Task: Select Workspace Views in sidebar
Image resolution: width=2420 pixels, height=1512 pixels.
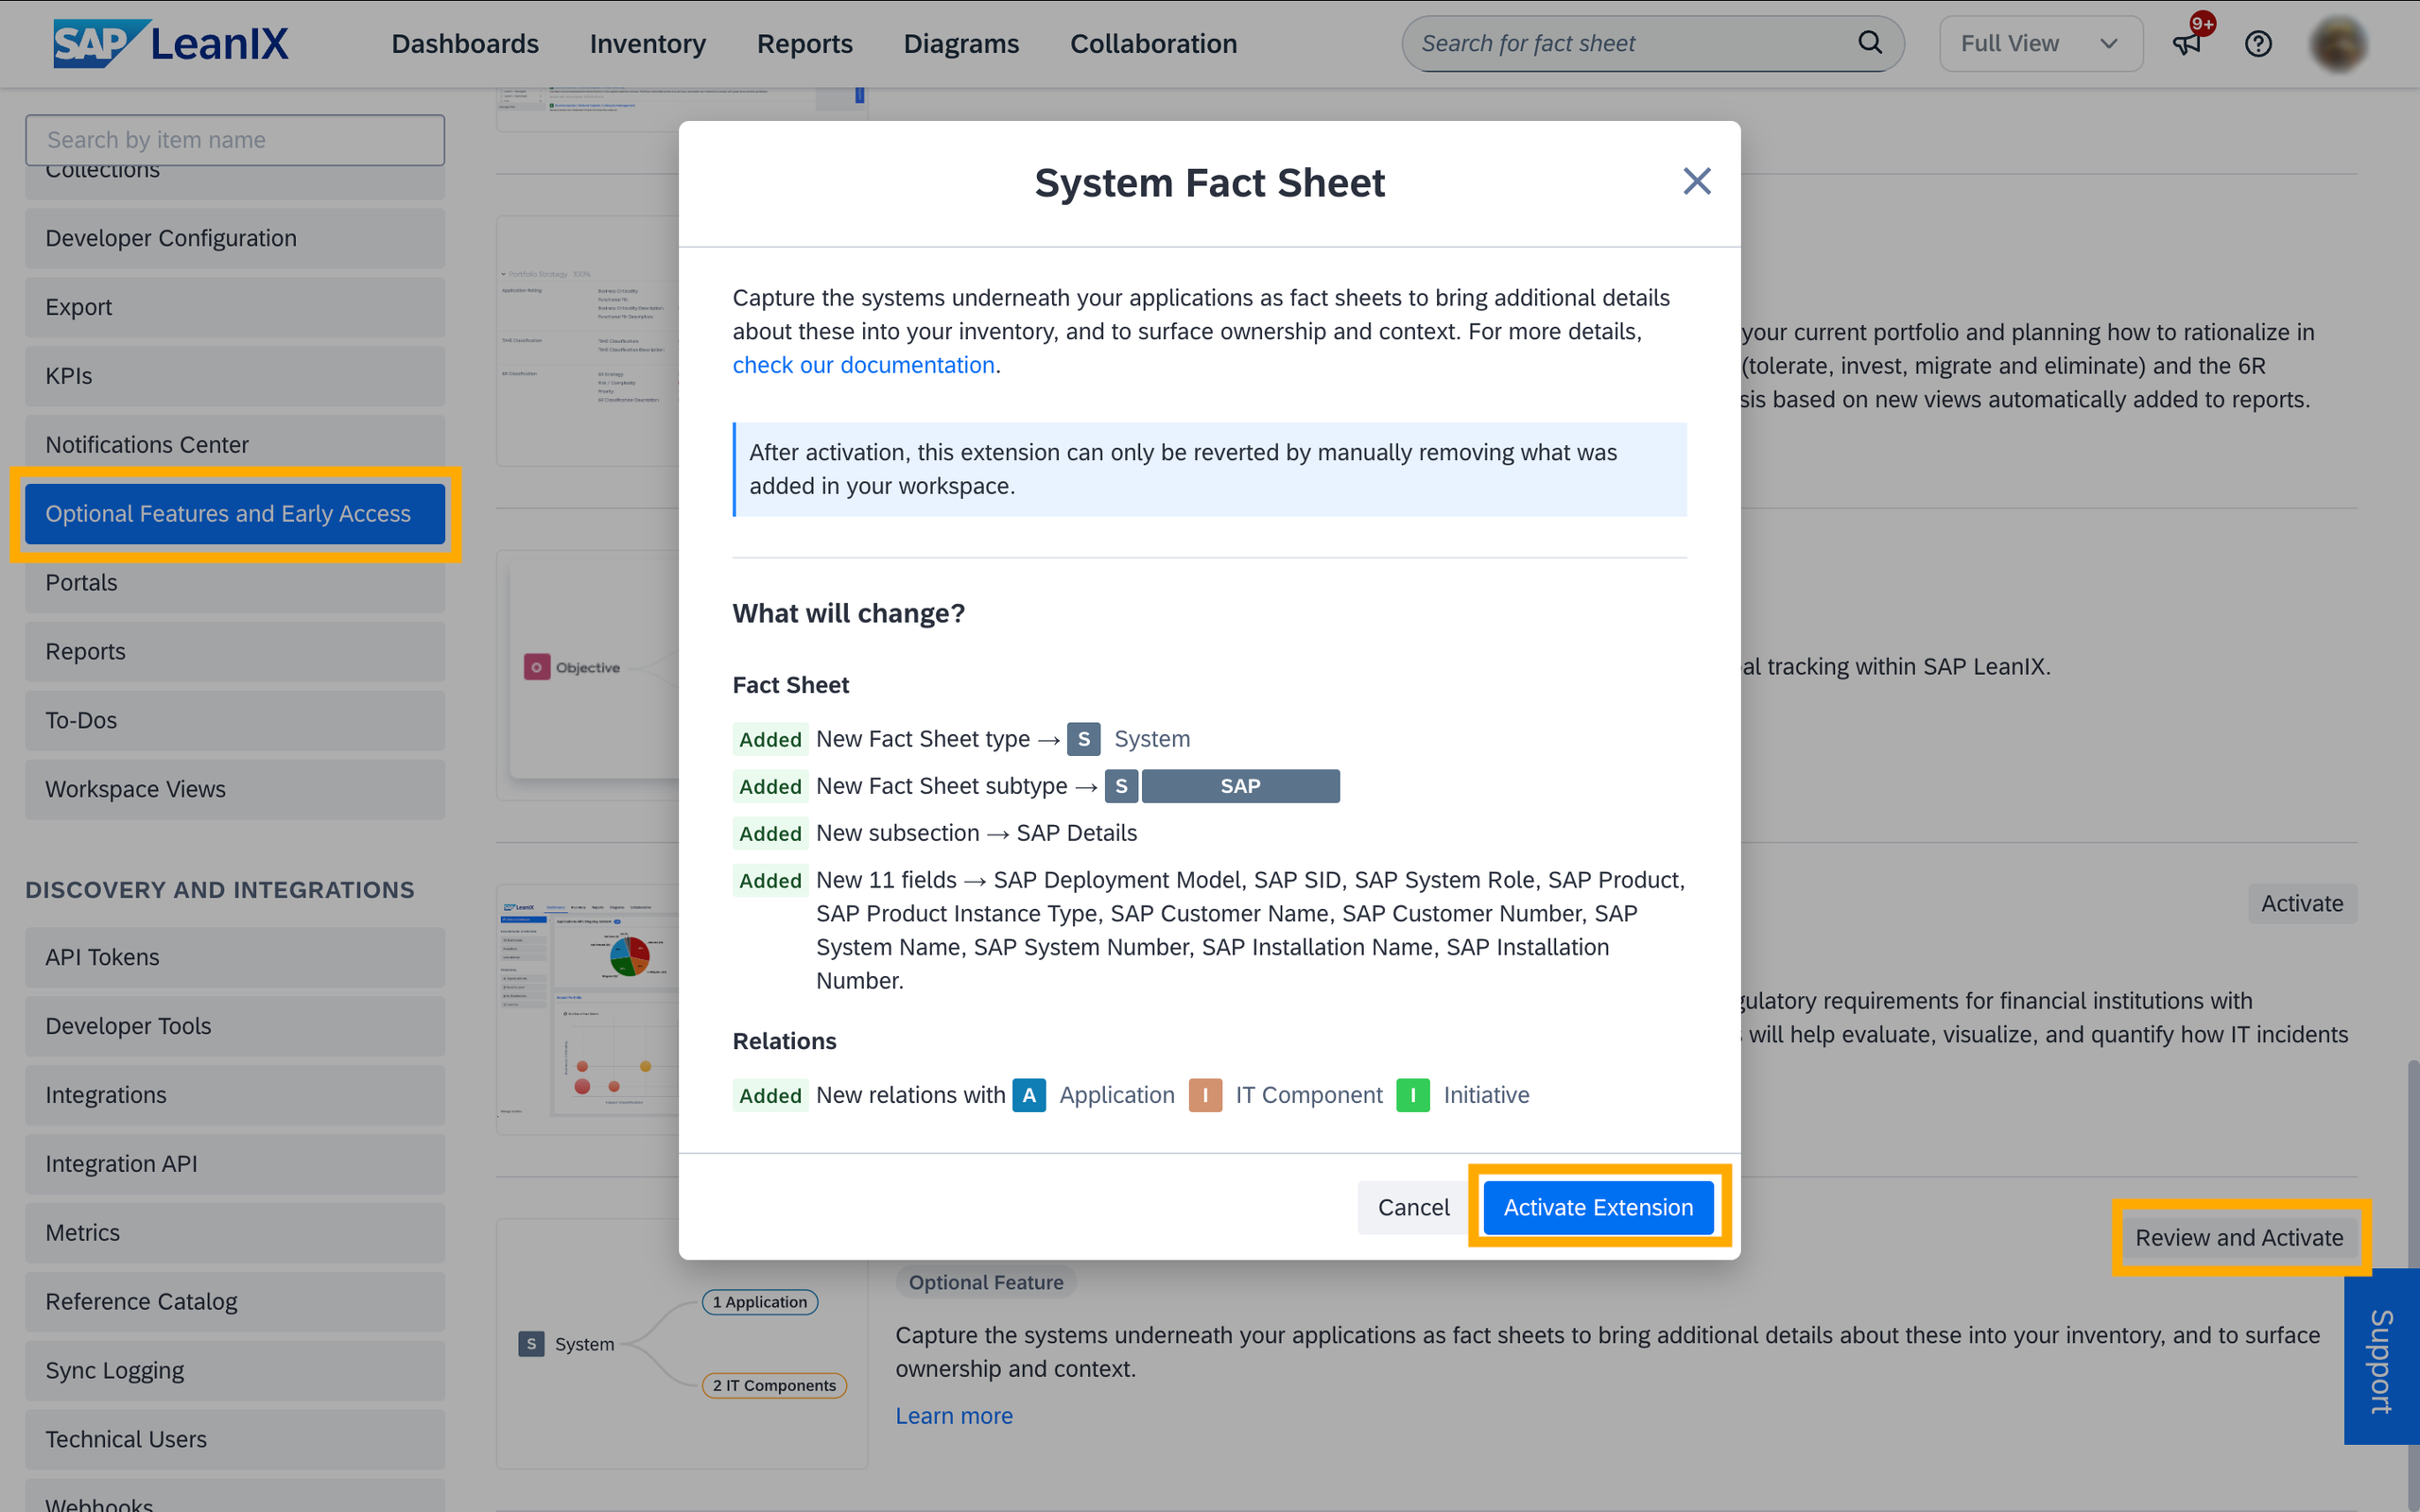Action: 235,789
